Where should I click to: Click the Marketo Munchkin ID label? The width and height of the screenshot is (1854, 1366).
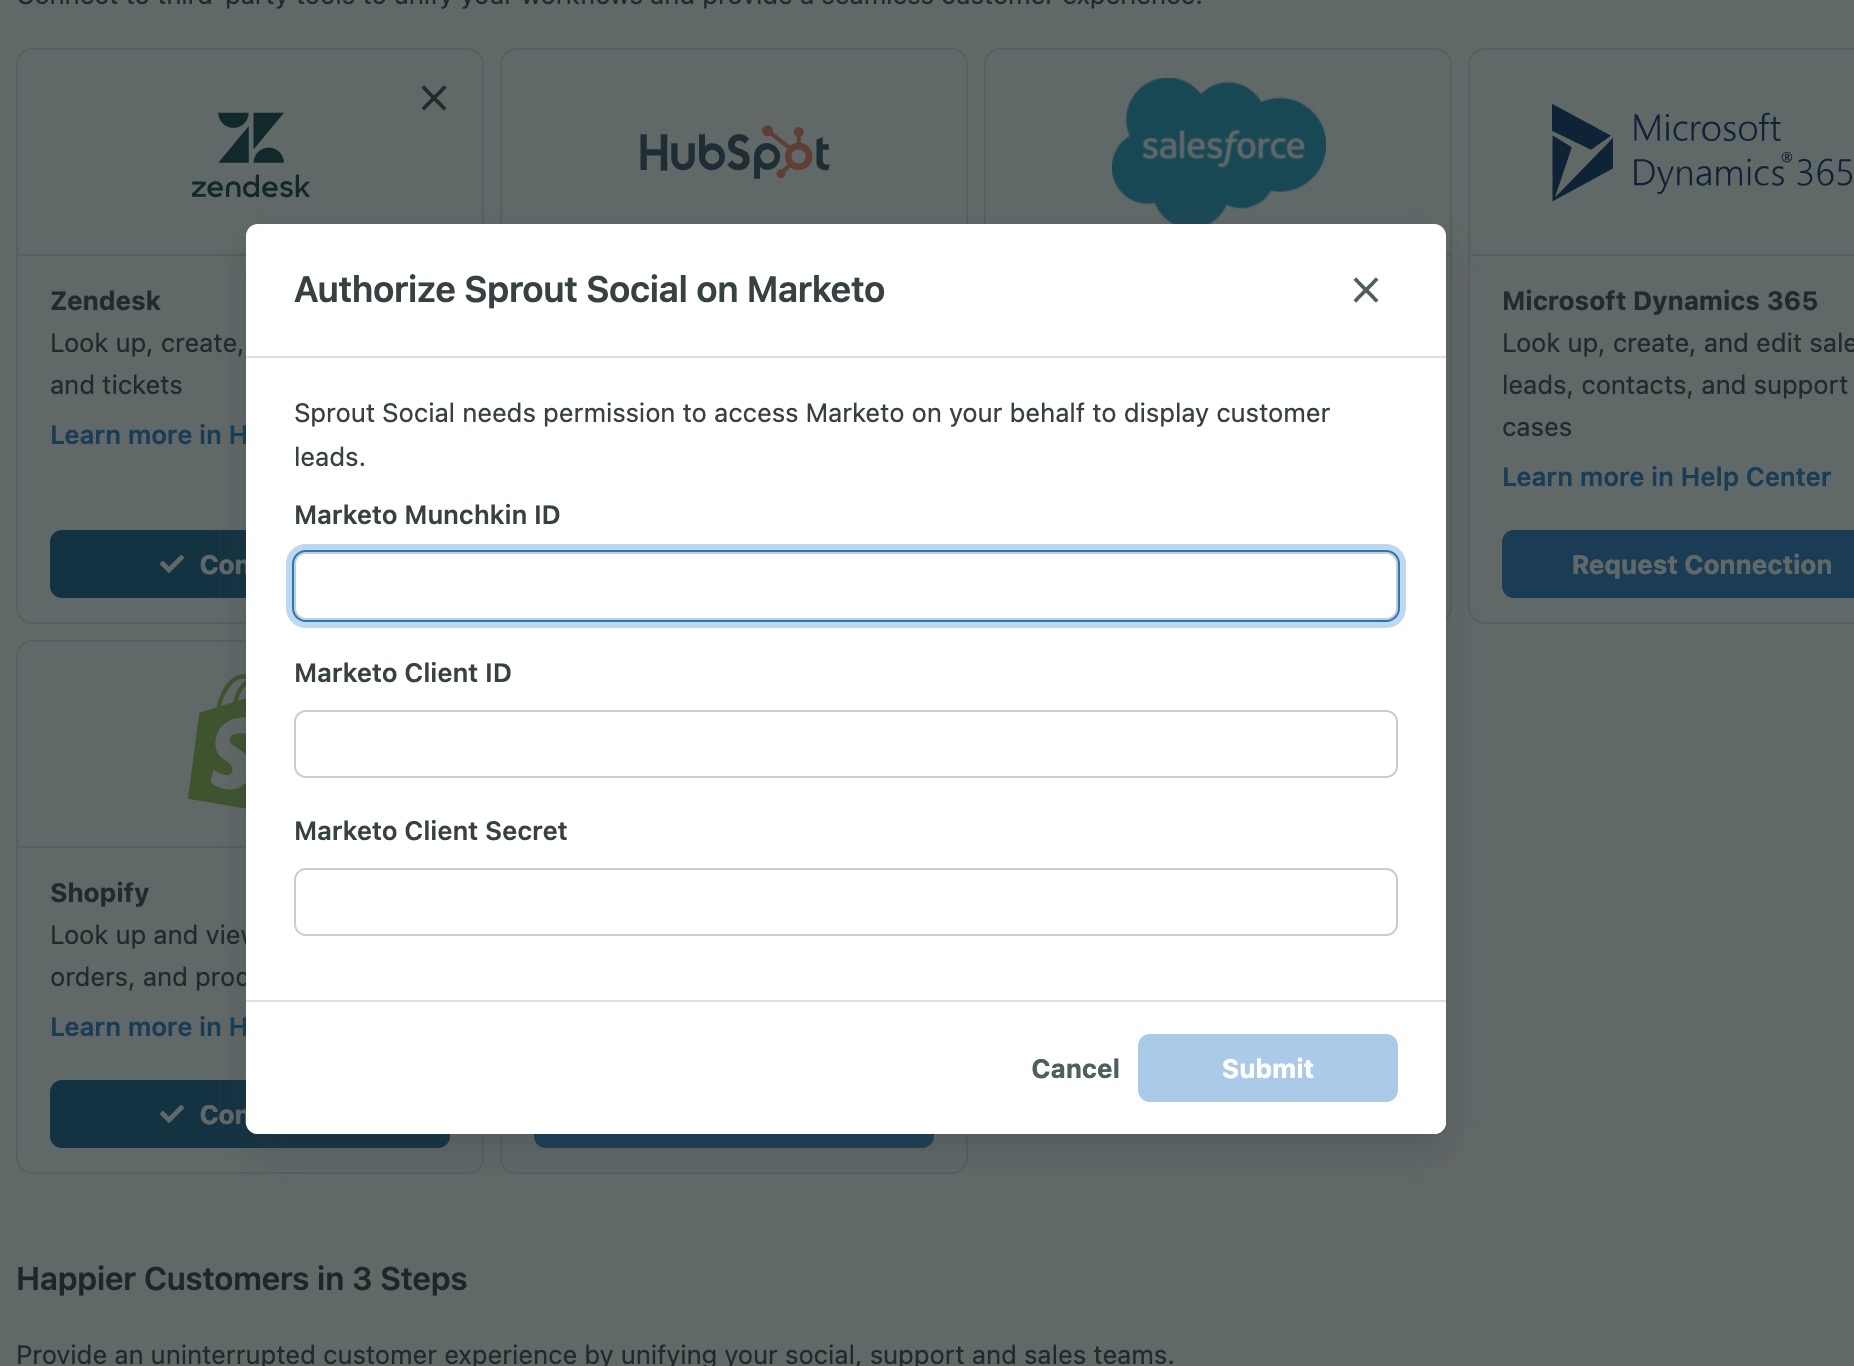point(427,515)
